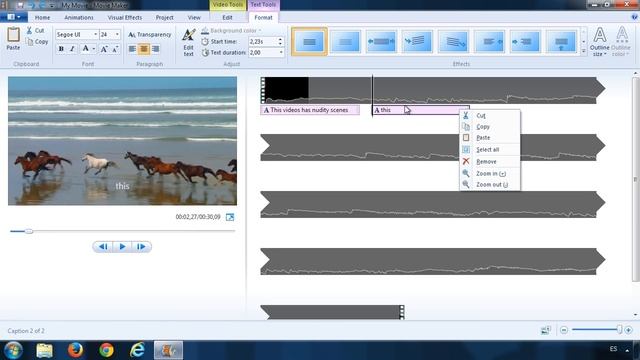Select the 'This videos has nudity scenes' caption

[310, 110]
